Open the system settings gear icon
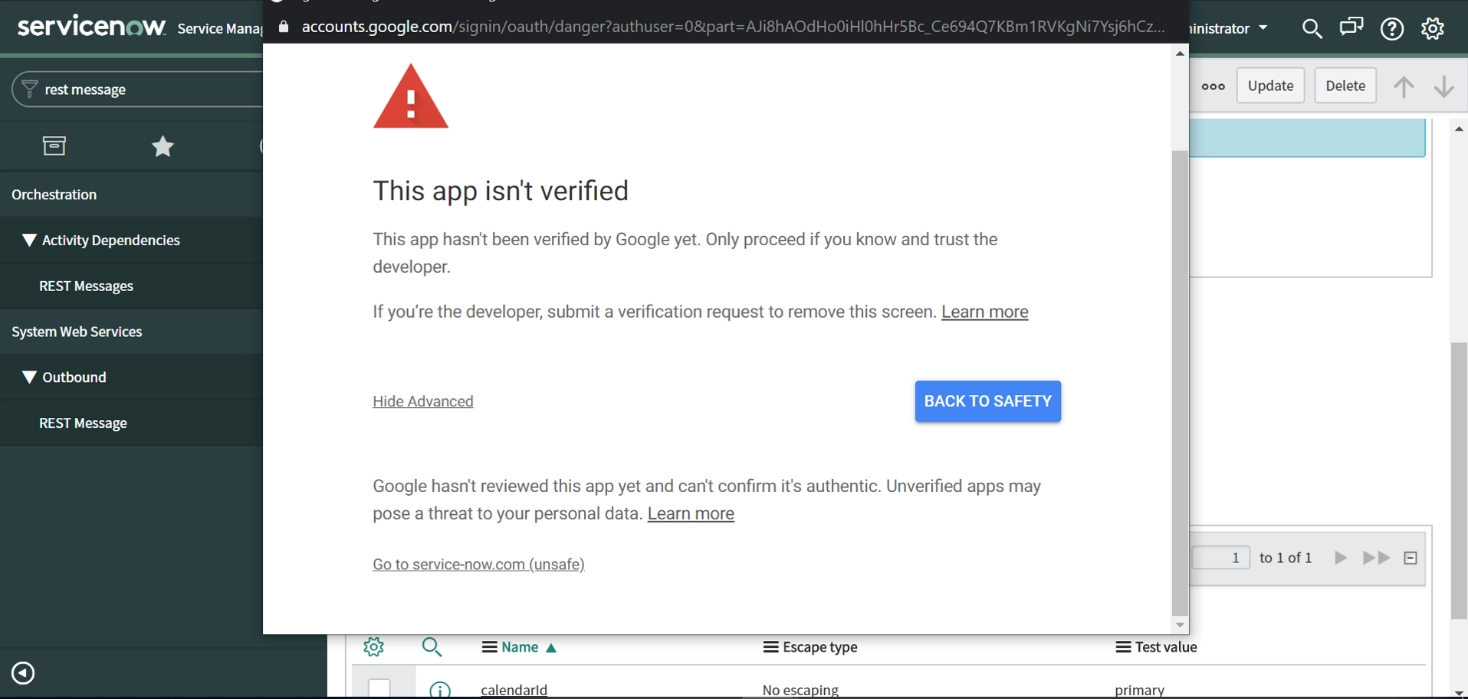 (1433, 29)
